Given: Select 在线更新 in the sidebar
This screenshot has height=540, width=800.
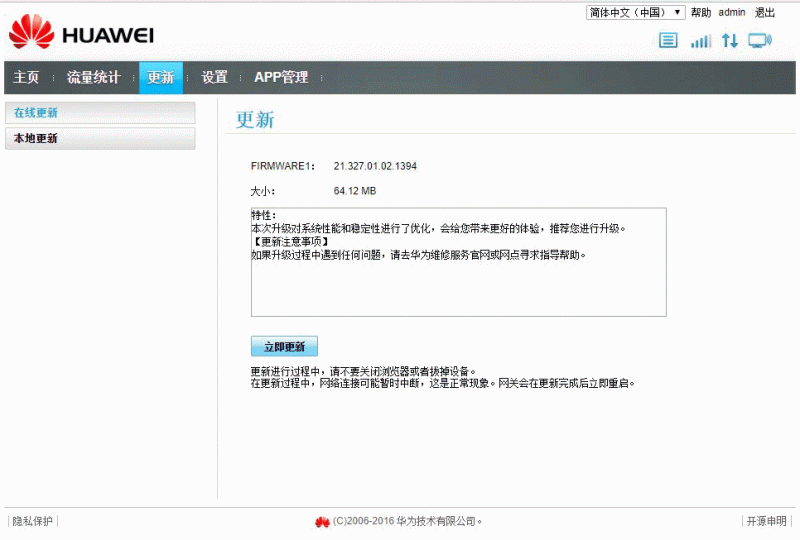Looking at the screenshot, I should (100, 113).
